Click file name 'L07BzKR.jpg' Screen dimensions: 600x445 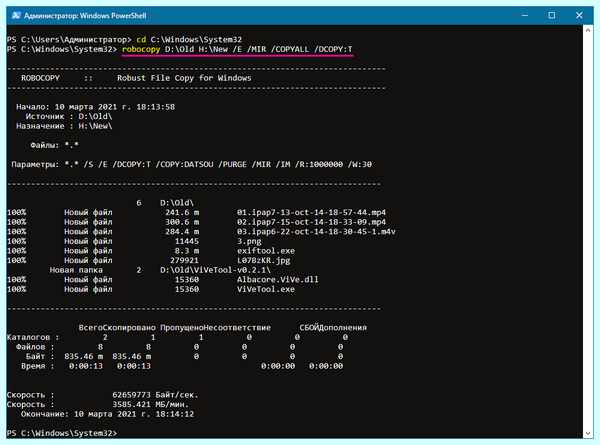(x=263, y=261)
